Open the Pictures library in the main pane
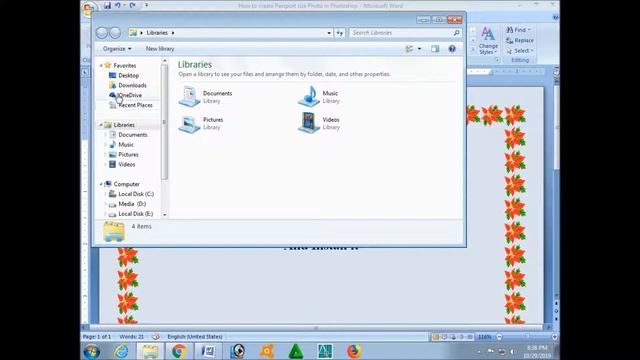 coord(201,123)
